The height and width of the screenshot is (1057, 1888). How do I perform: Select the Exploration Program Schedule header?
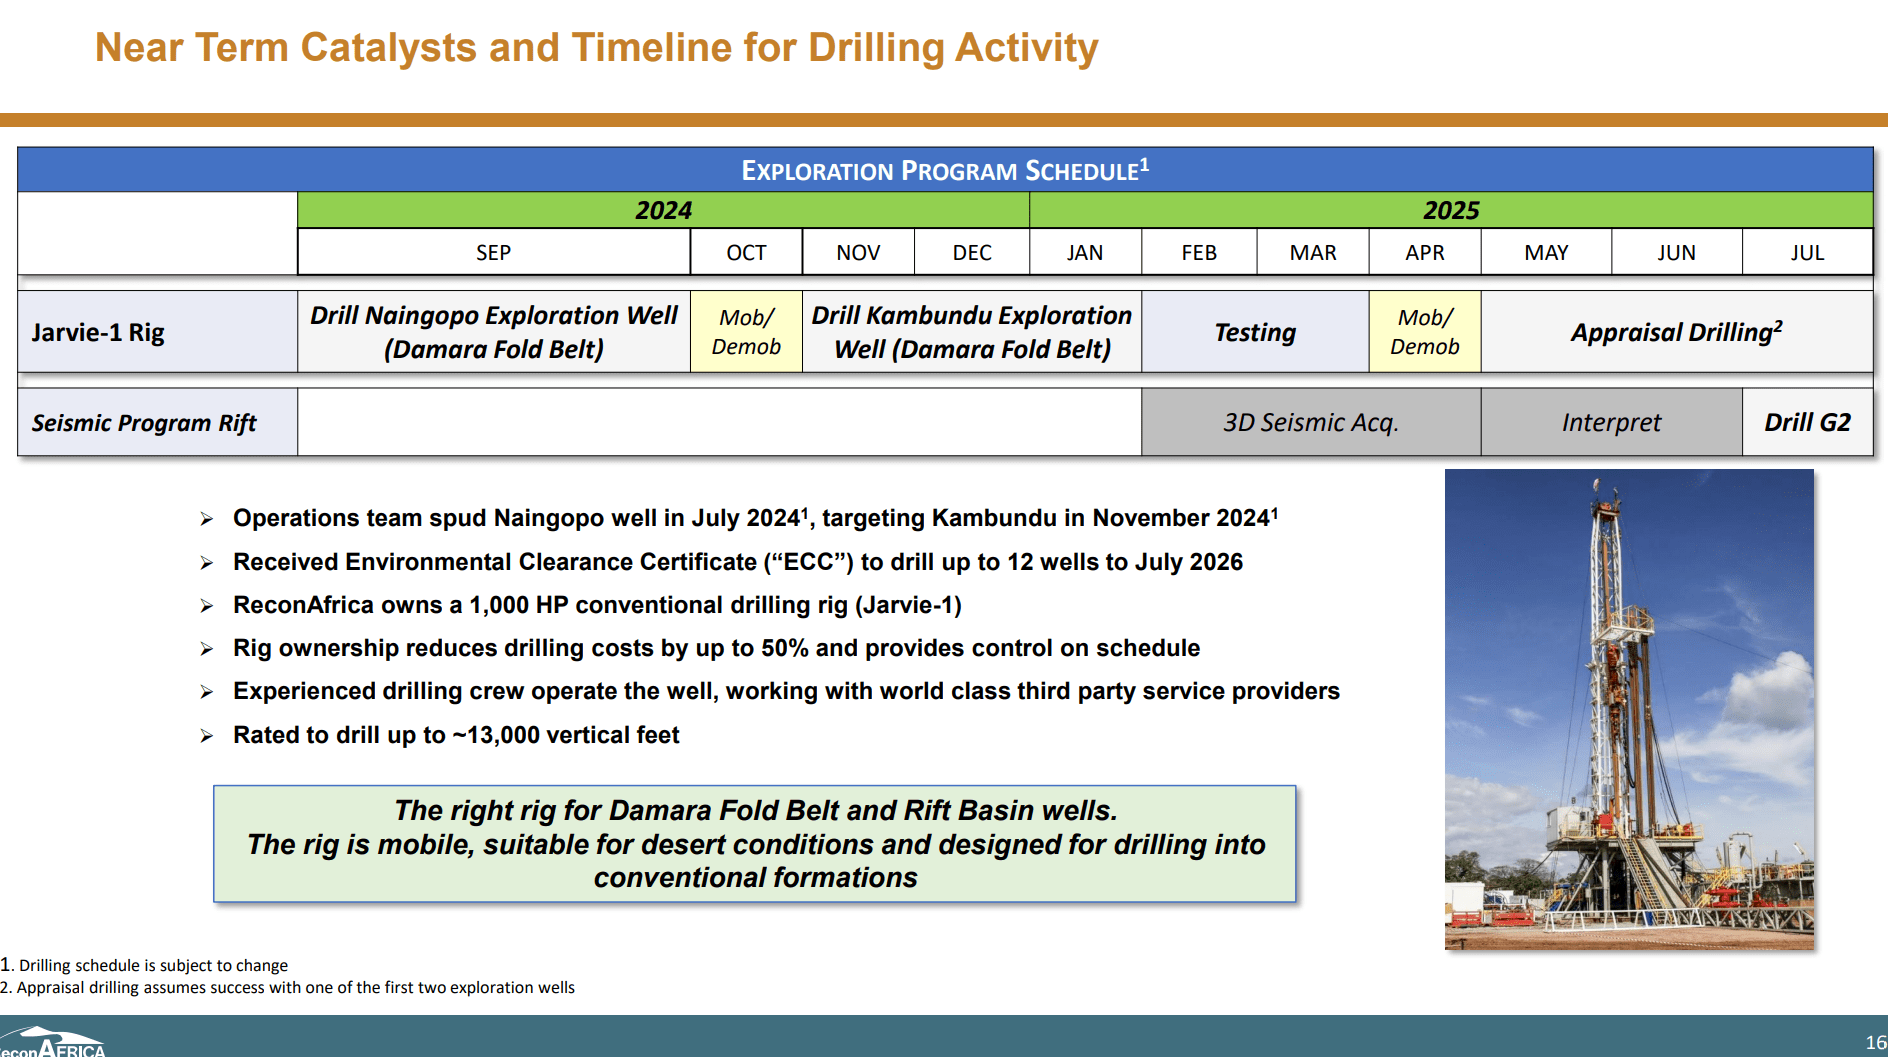click(946, 170)
